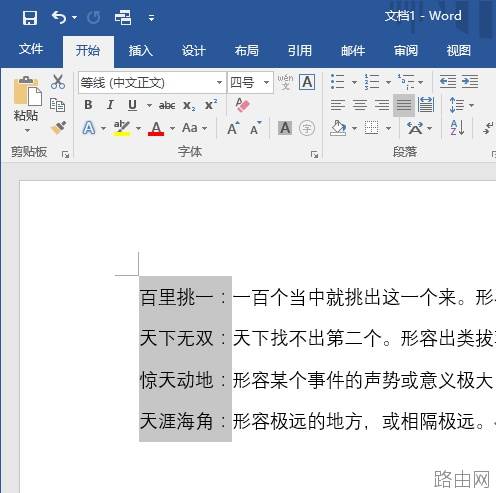Select the 邮件 tab

[x=353, y=51]
